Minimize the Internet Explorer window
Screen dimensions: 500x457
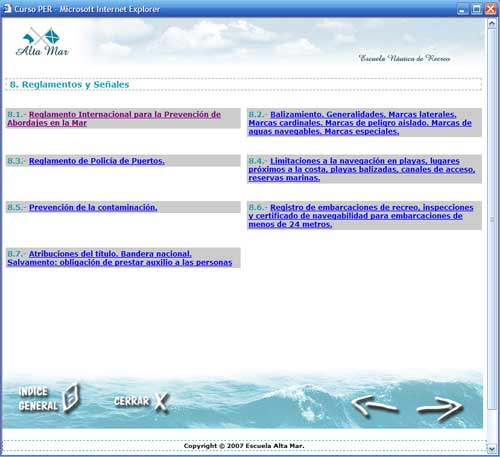(462, 9)
